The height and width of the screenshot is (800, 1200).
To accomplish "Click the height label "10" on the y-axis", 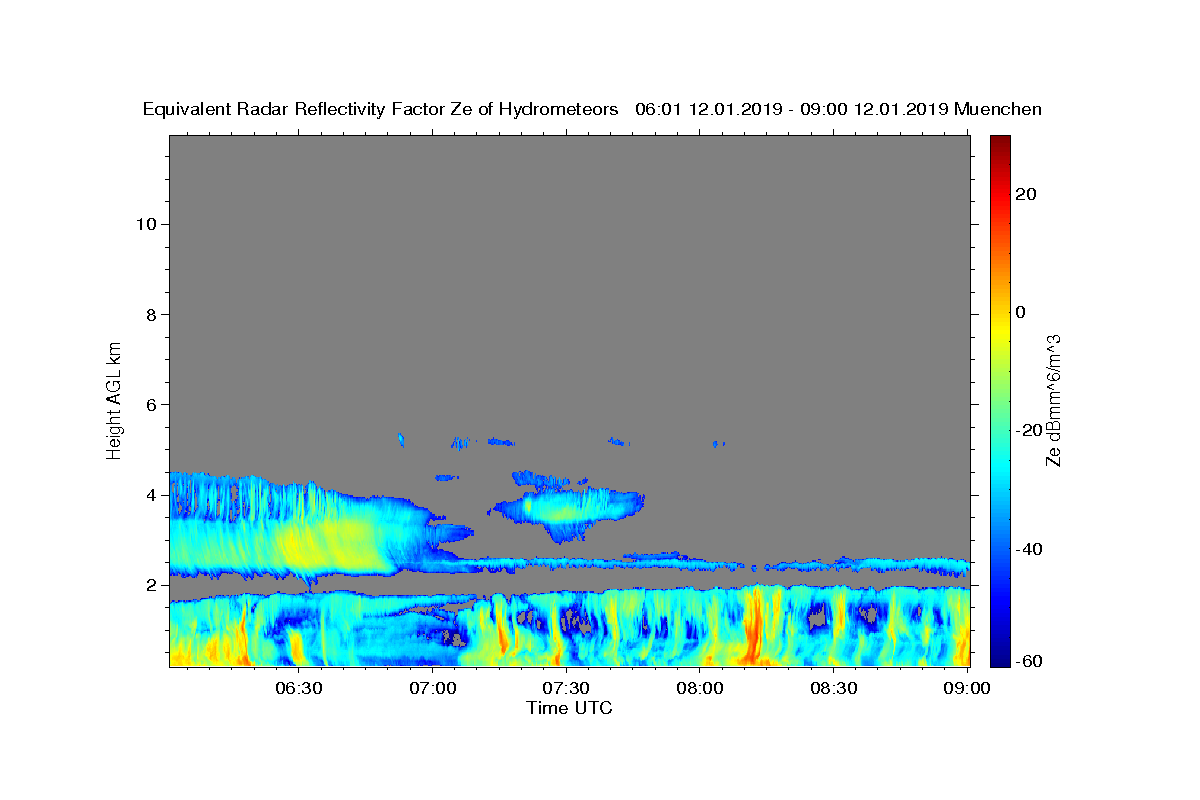I will pyautogui.click(x=145, y=224).
